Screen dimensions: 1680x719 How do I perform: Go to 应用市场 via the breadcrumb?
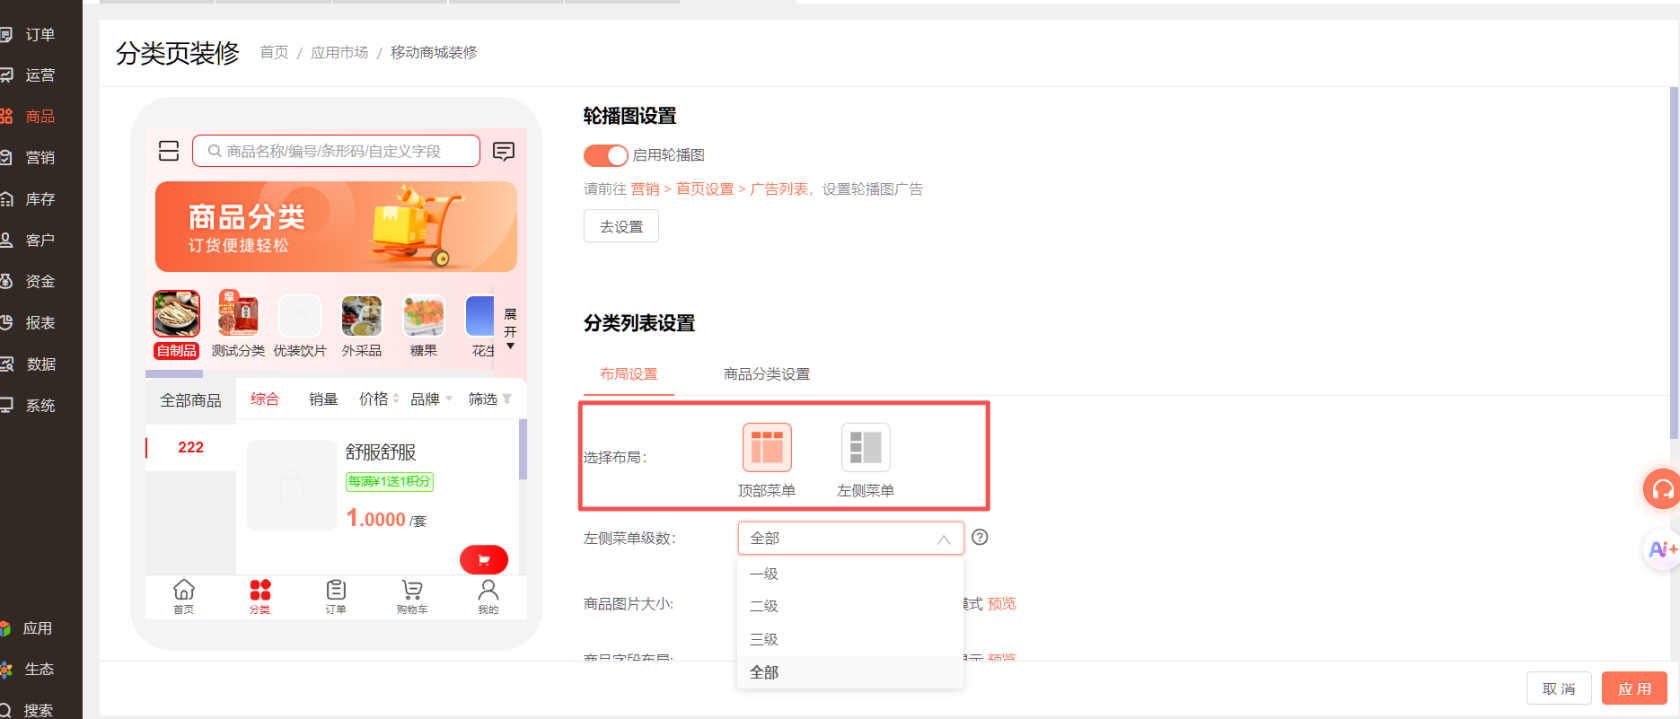click(339, 52)
